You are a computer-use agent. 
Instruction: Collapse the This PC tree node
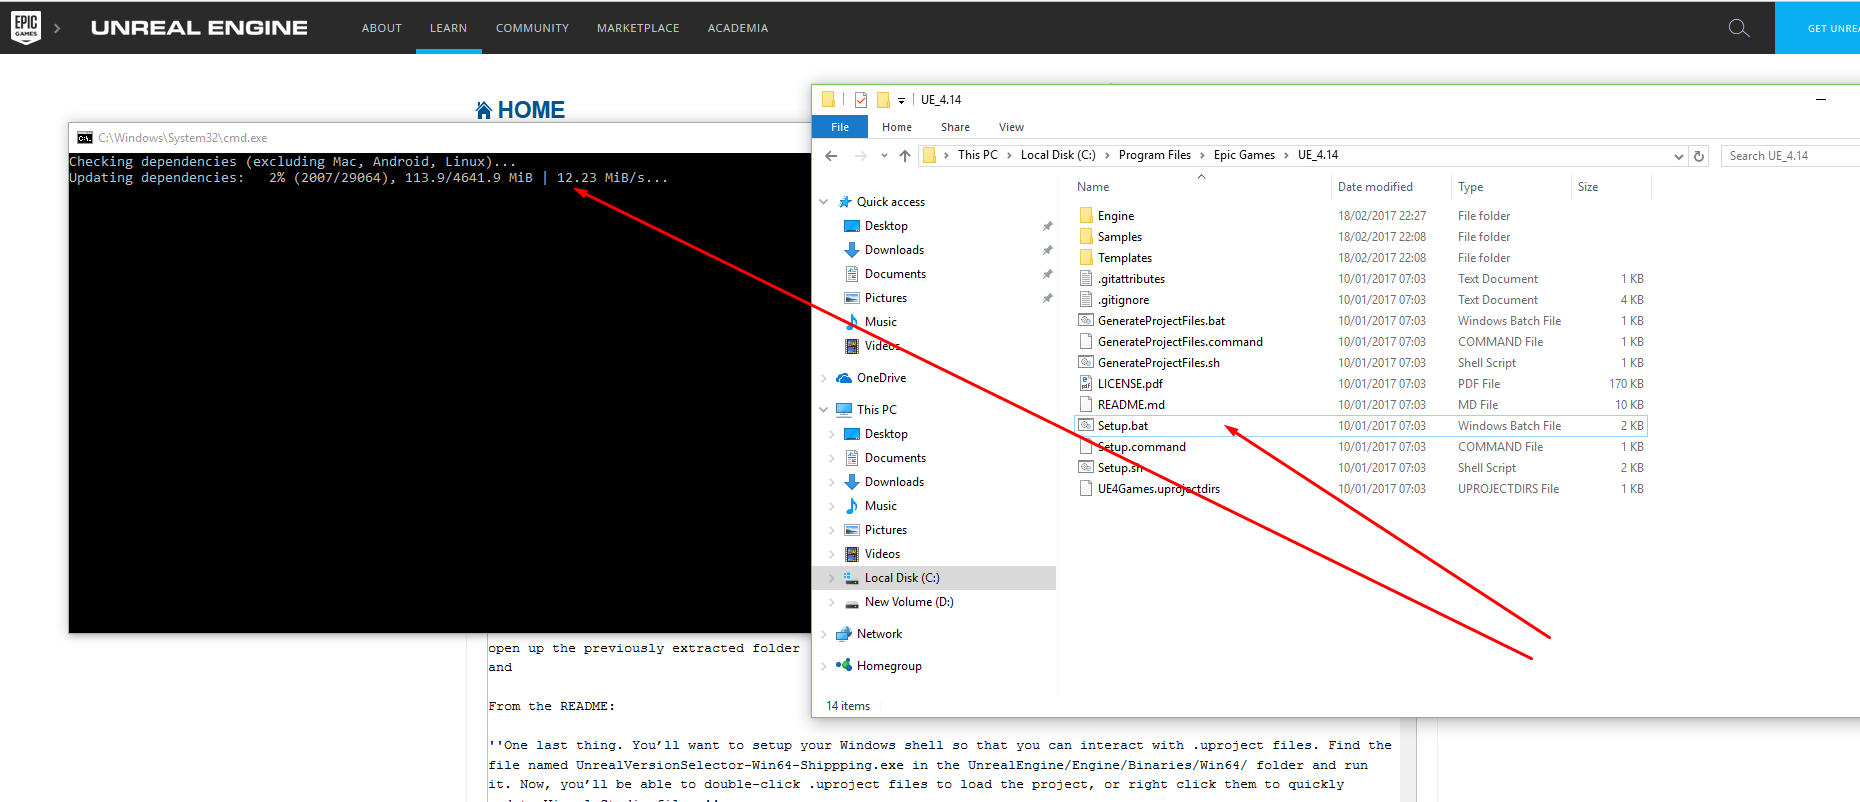coord(824,410)
